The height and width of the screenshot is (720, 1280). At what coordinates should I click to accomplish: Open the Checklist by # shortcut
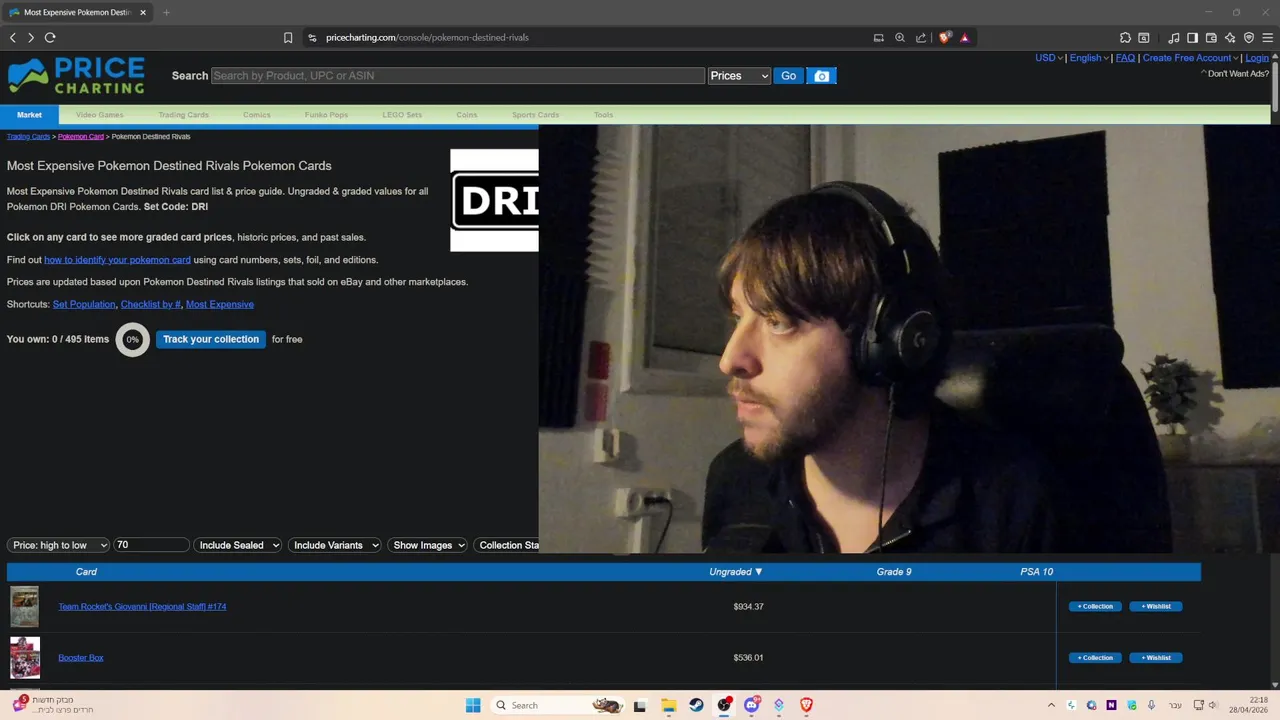[x=151, y=304]
